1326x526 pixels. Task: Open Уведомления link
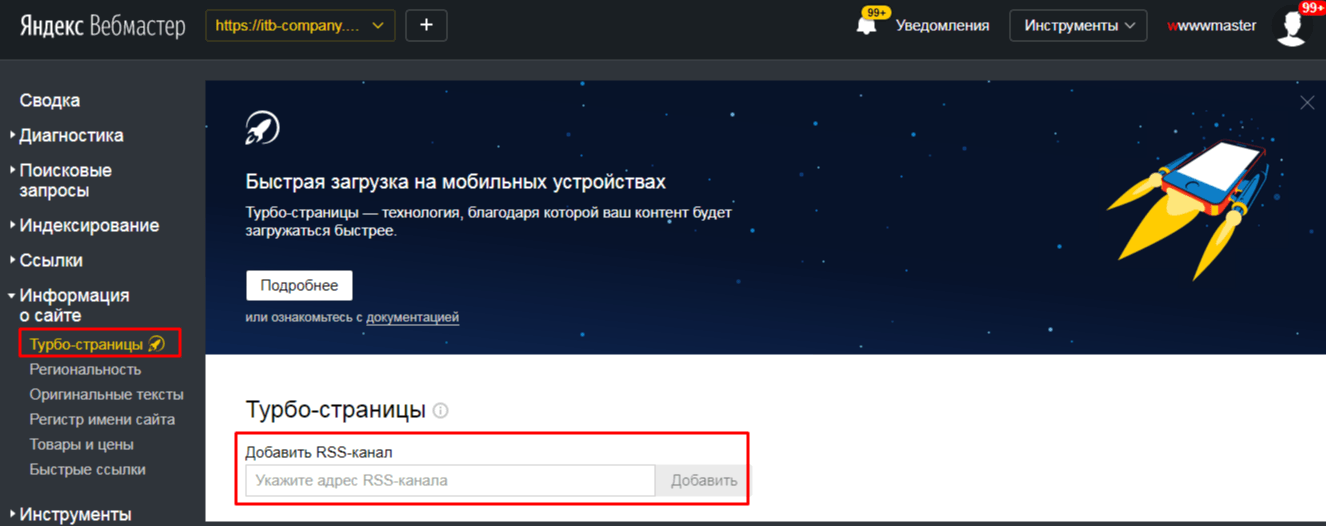942,26
